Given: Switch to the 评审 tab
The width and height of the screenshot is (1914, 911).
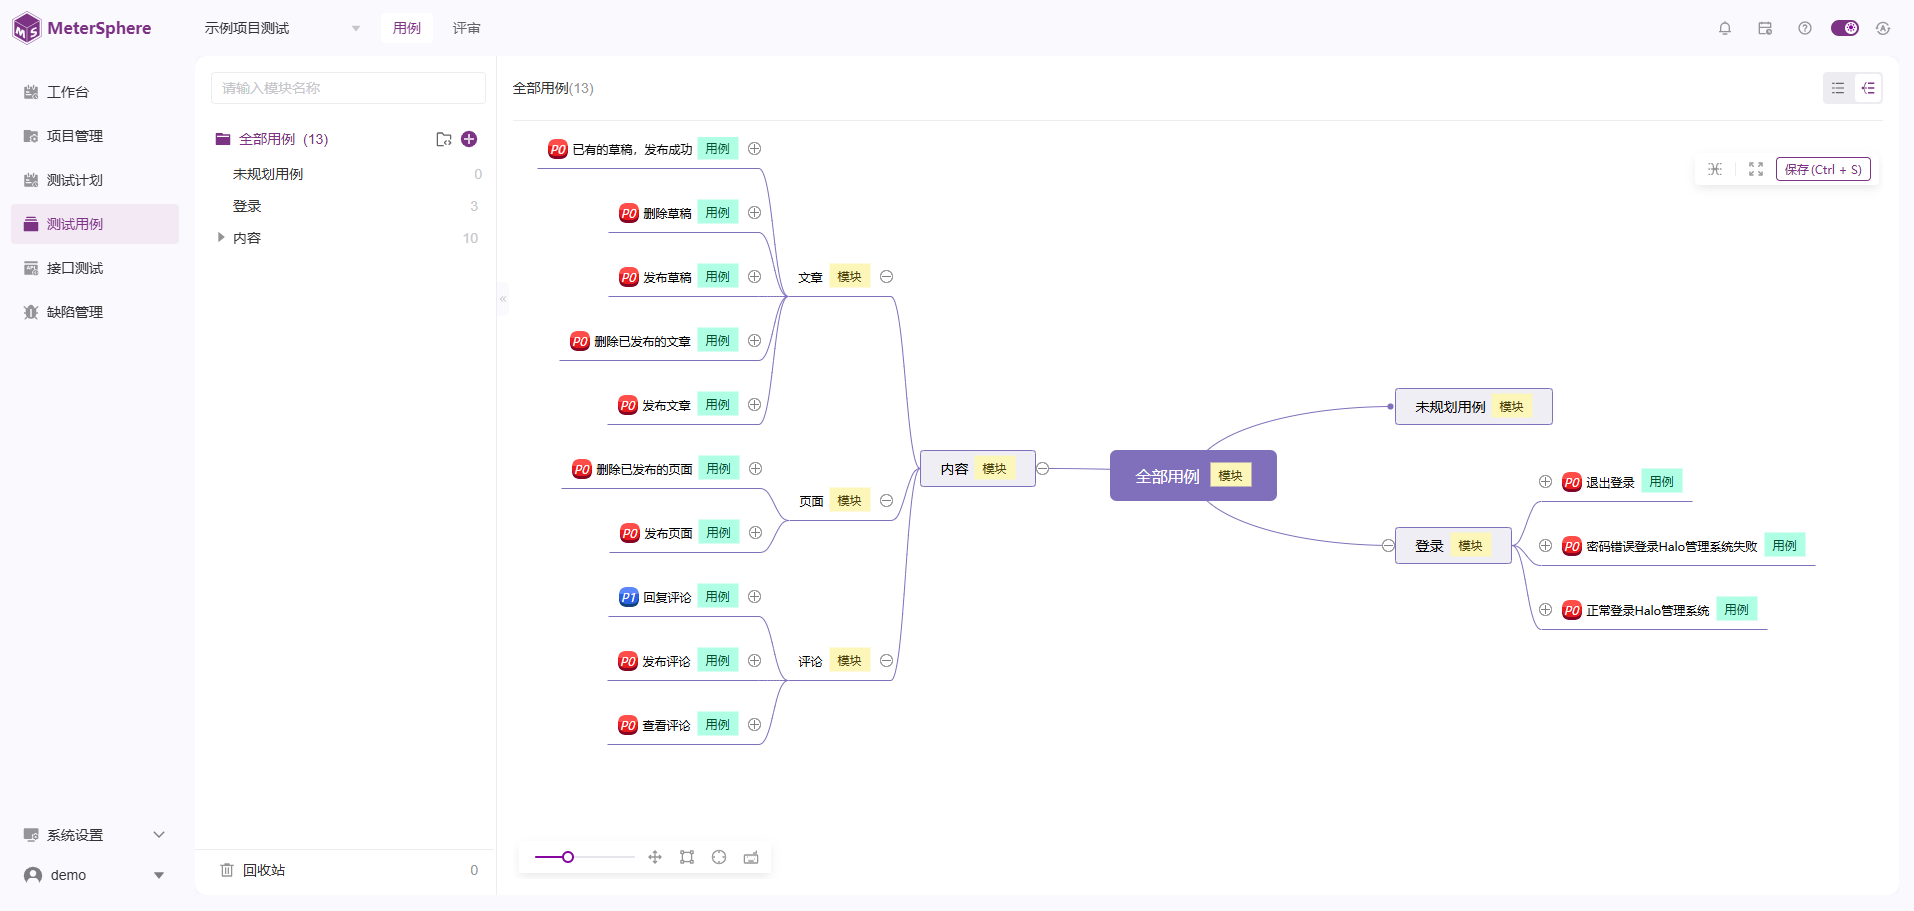Looking at the screenshot, I should [466, 28].
